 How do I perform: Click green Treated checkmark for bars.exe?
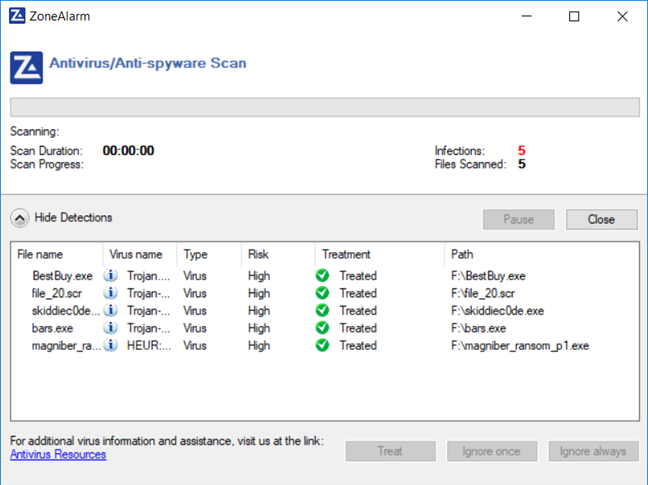point(322,328)
